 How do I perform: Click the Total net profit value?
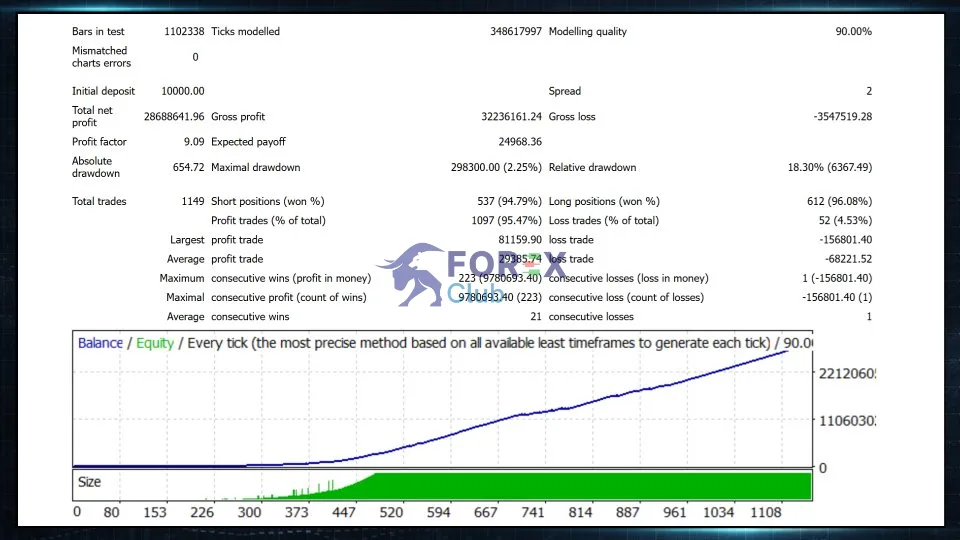(x=174, y=116)
